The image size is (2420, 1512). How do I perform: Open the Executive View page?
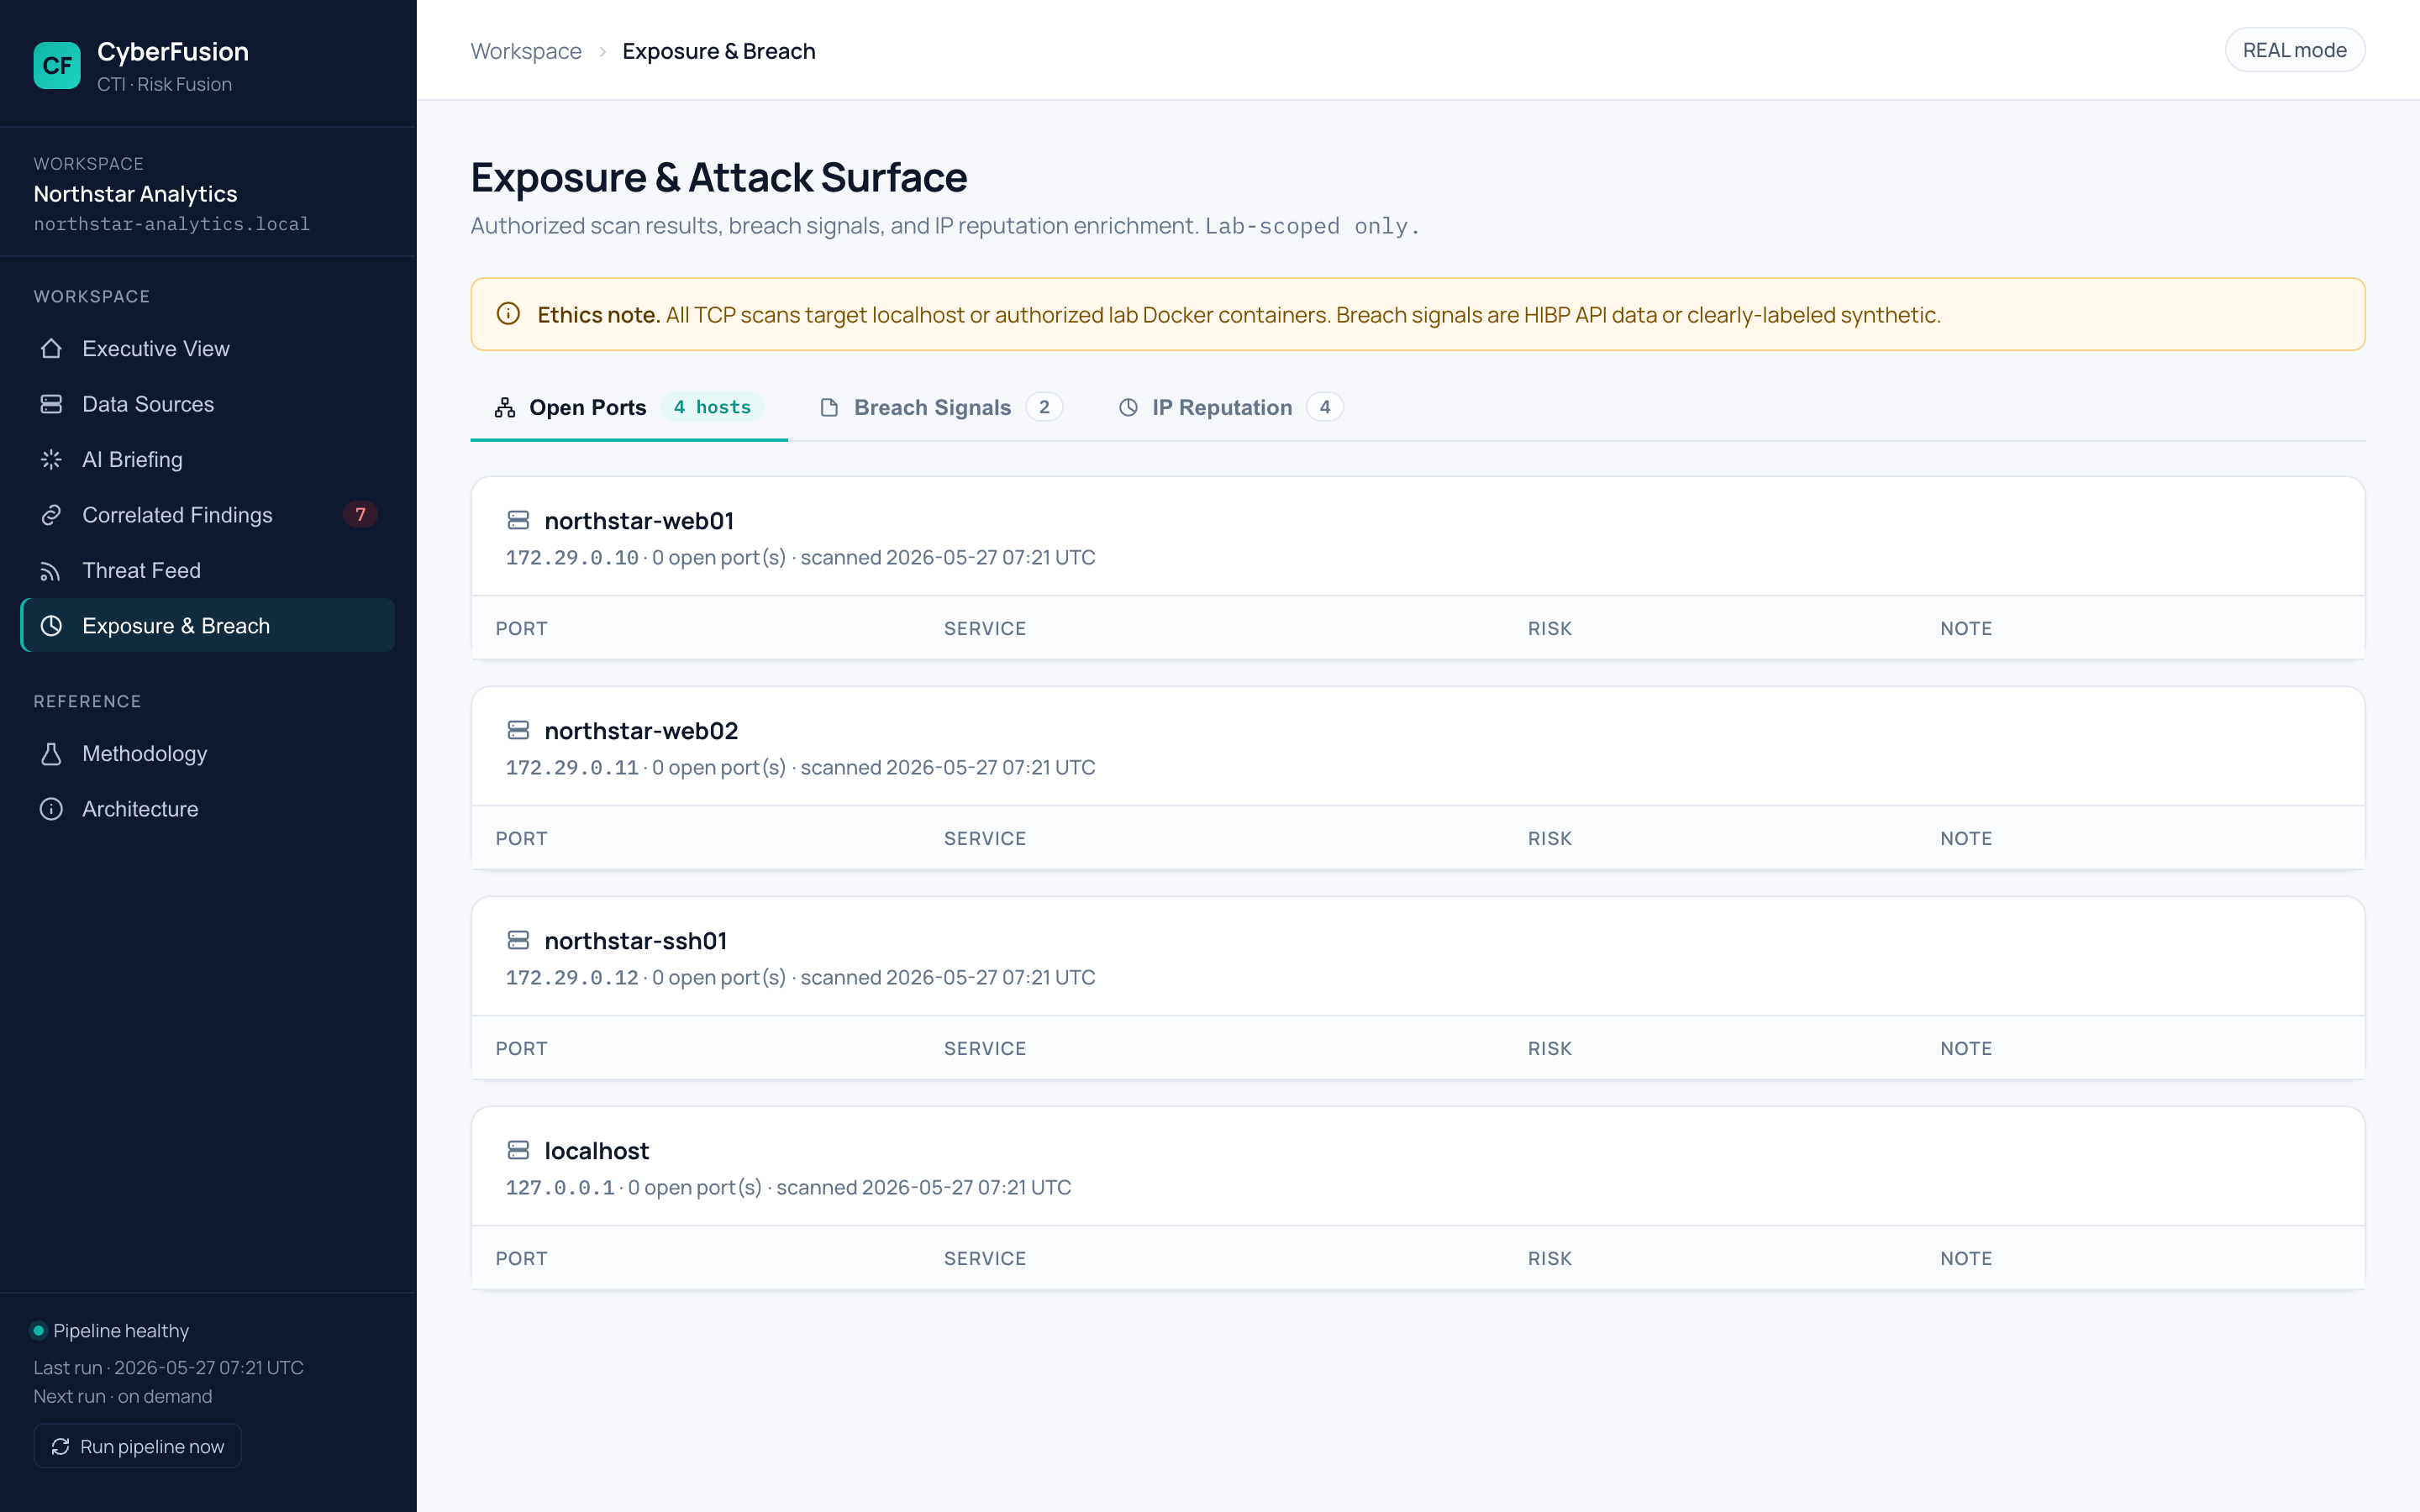coord(207,349)
